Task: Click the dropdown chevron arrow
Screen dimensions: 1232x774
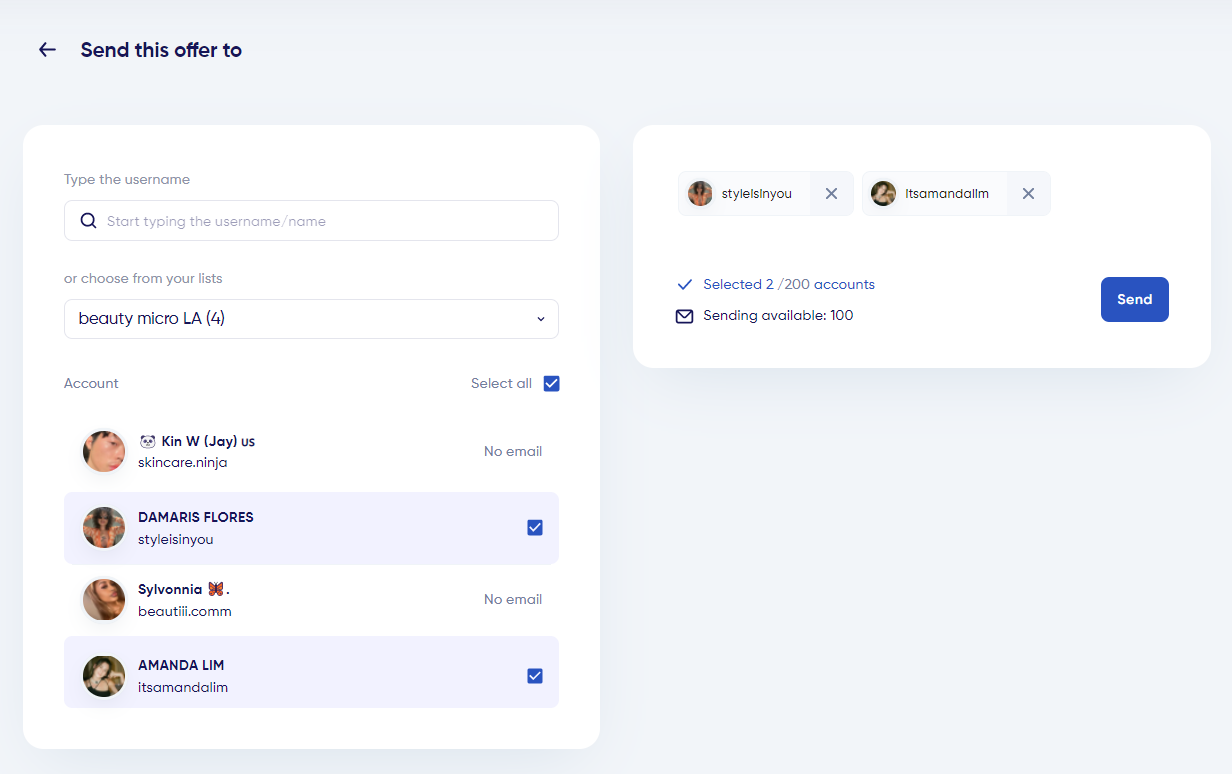Action: point(541,319)
